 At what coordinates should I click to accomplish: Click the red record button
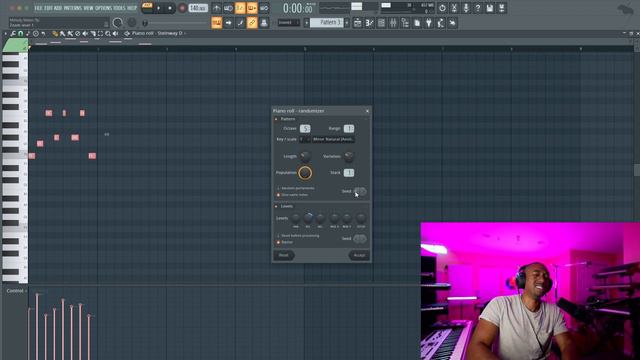click(x=182, y=8)
